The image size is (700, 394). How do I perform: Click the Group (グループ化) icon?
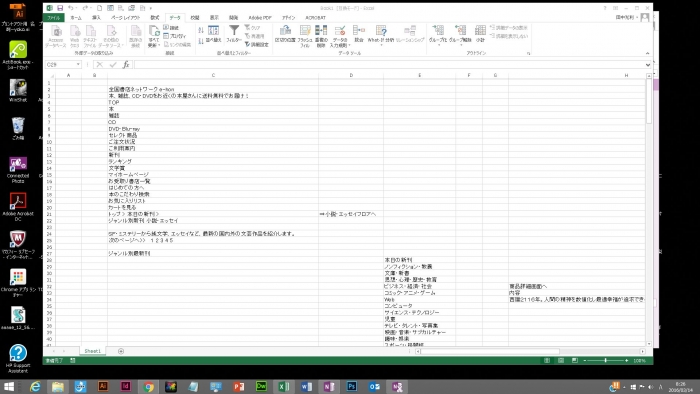click(438, 31)
